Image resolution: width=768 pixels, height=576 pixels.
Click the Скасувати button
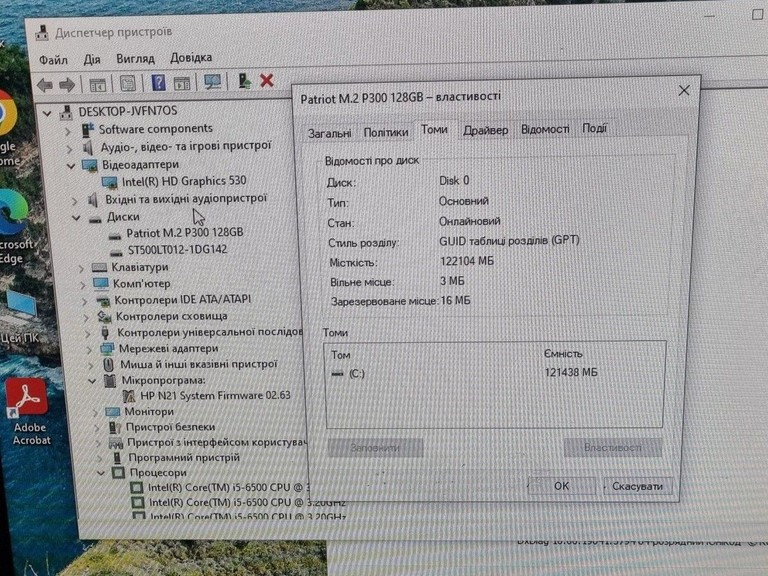coord(637,486)
